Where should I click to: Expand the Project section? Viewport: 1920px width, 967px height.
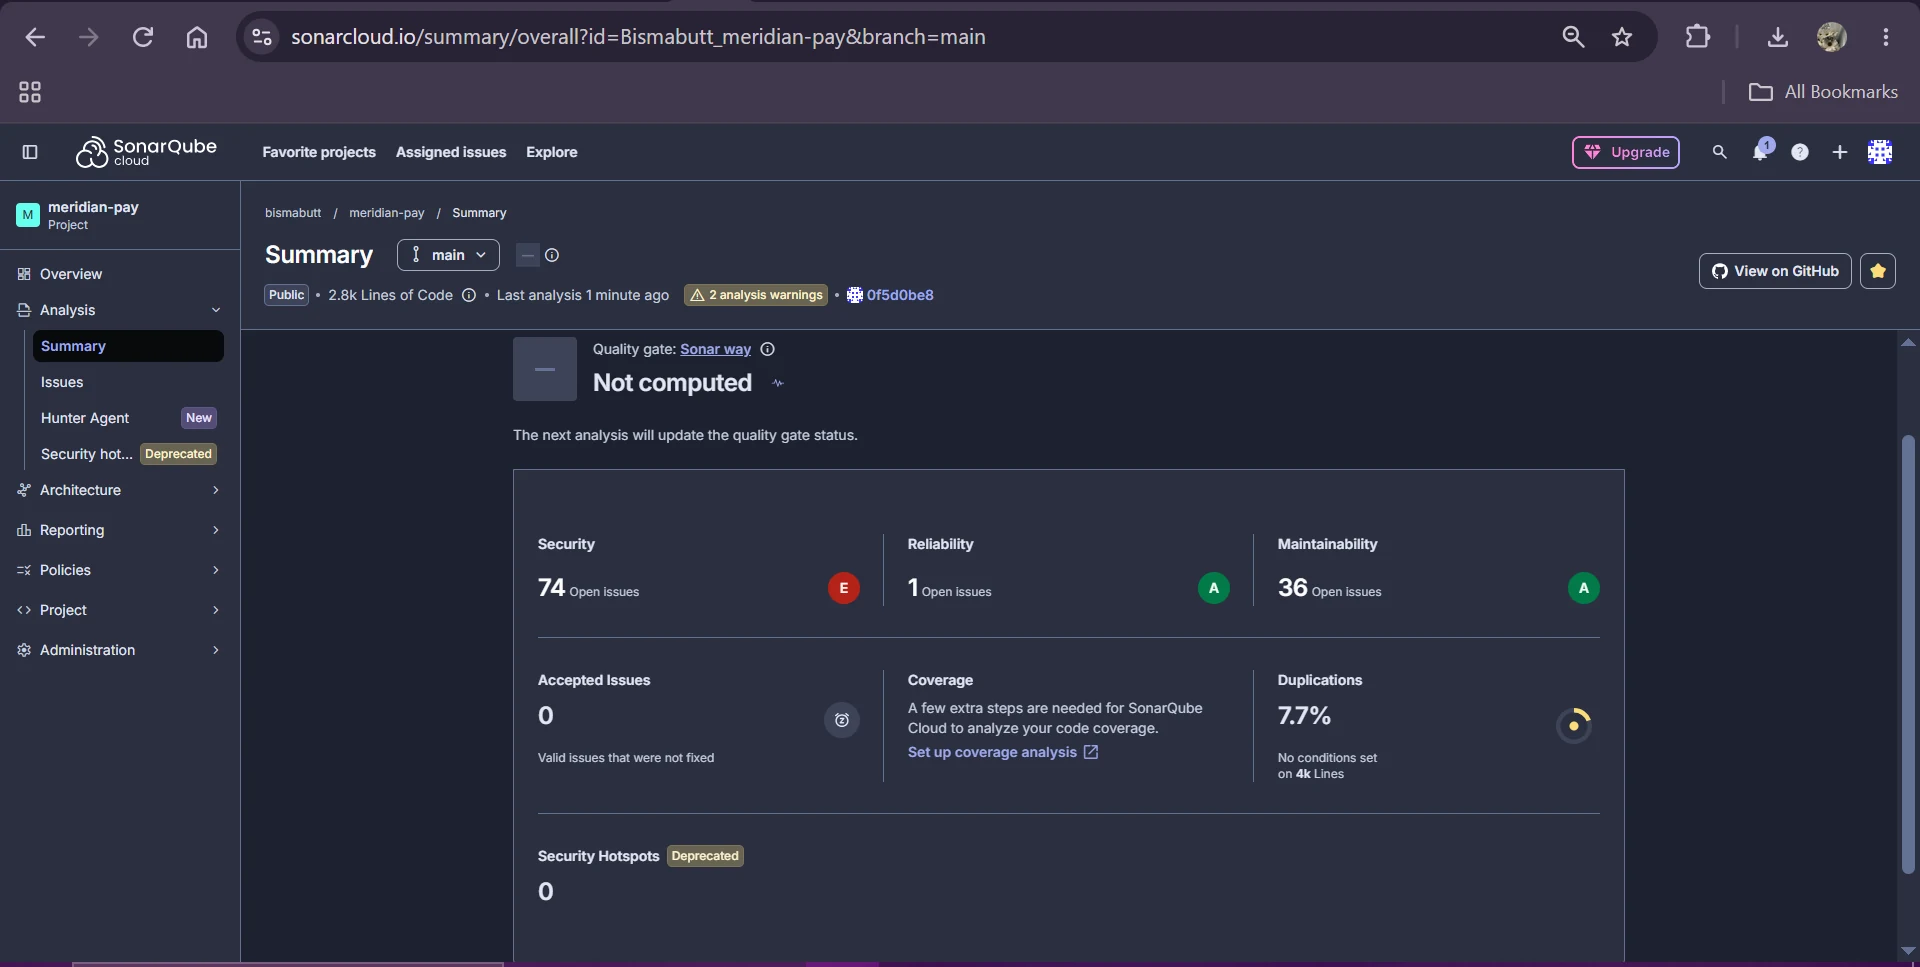pyautogui.click(x=120, y=610)
